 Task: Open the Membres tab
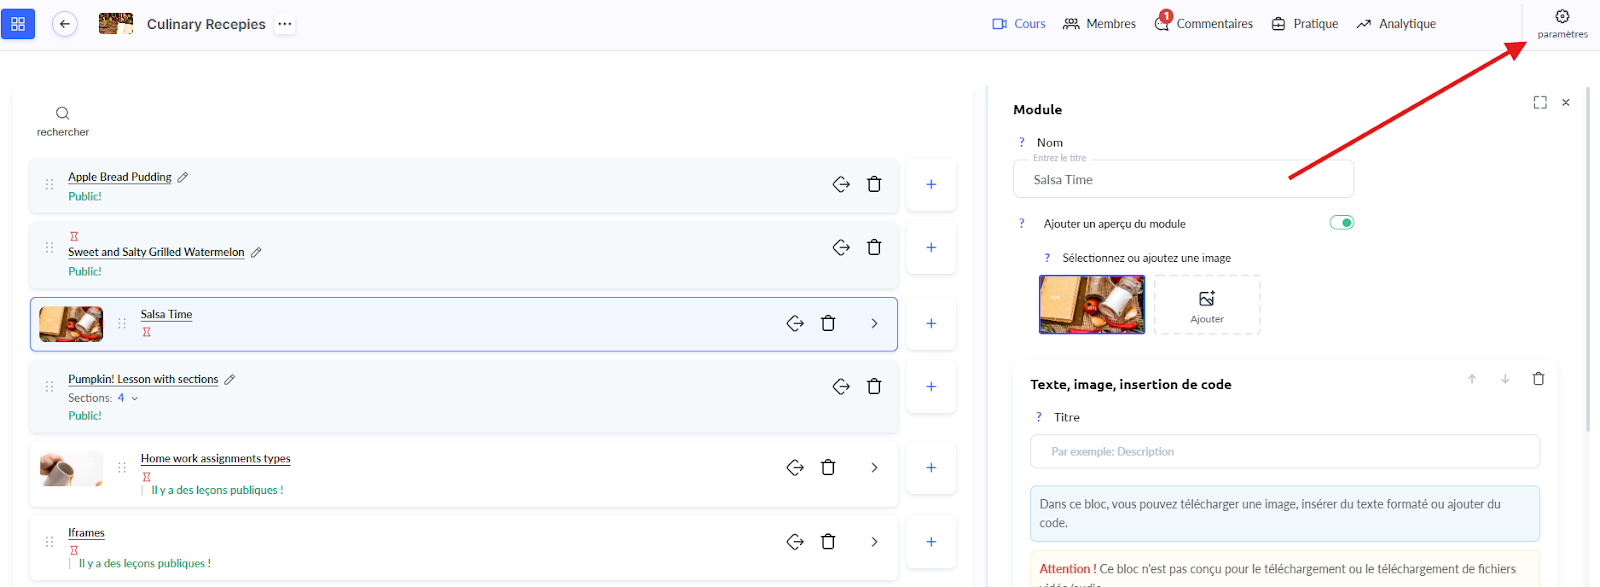(x=1099, y=24)
